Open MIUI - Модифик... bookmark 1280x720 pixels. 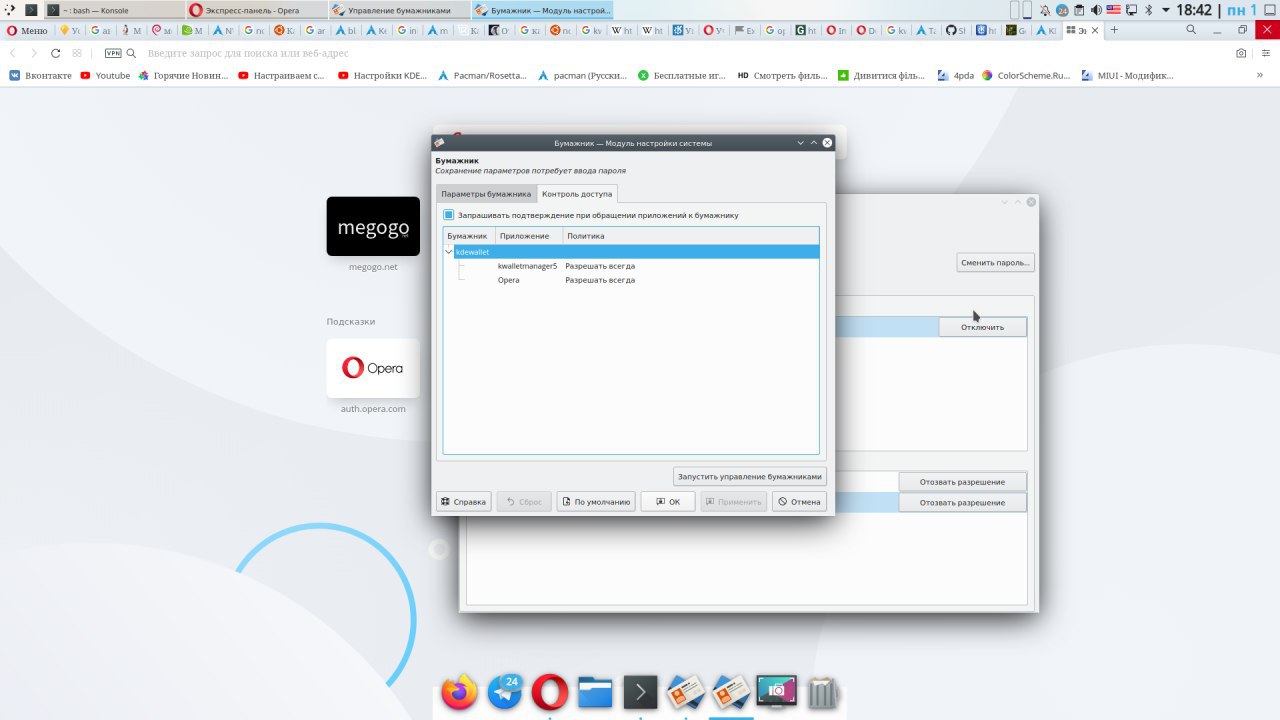click(x=1127, y=75)
